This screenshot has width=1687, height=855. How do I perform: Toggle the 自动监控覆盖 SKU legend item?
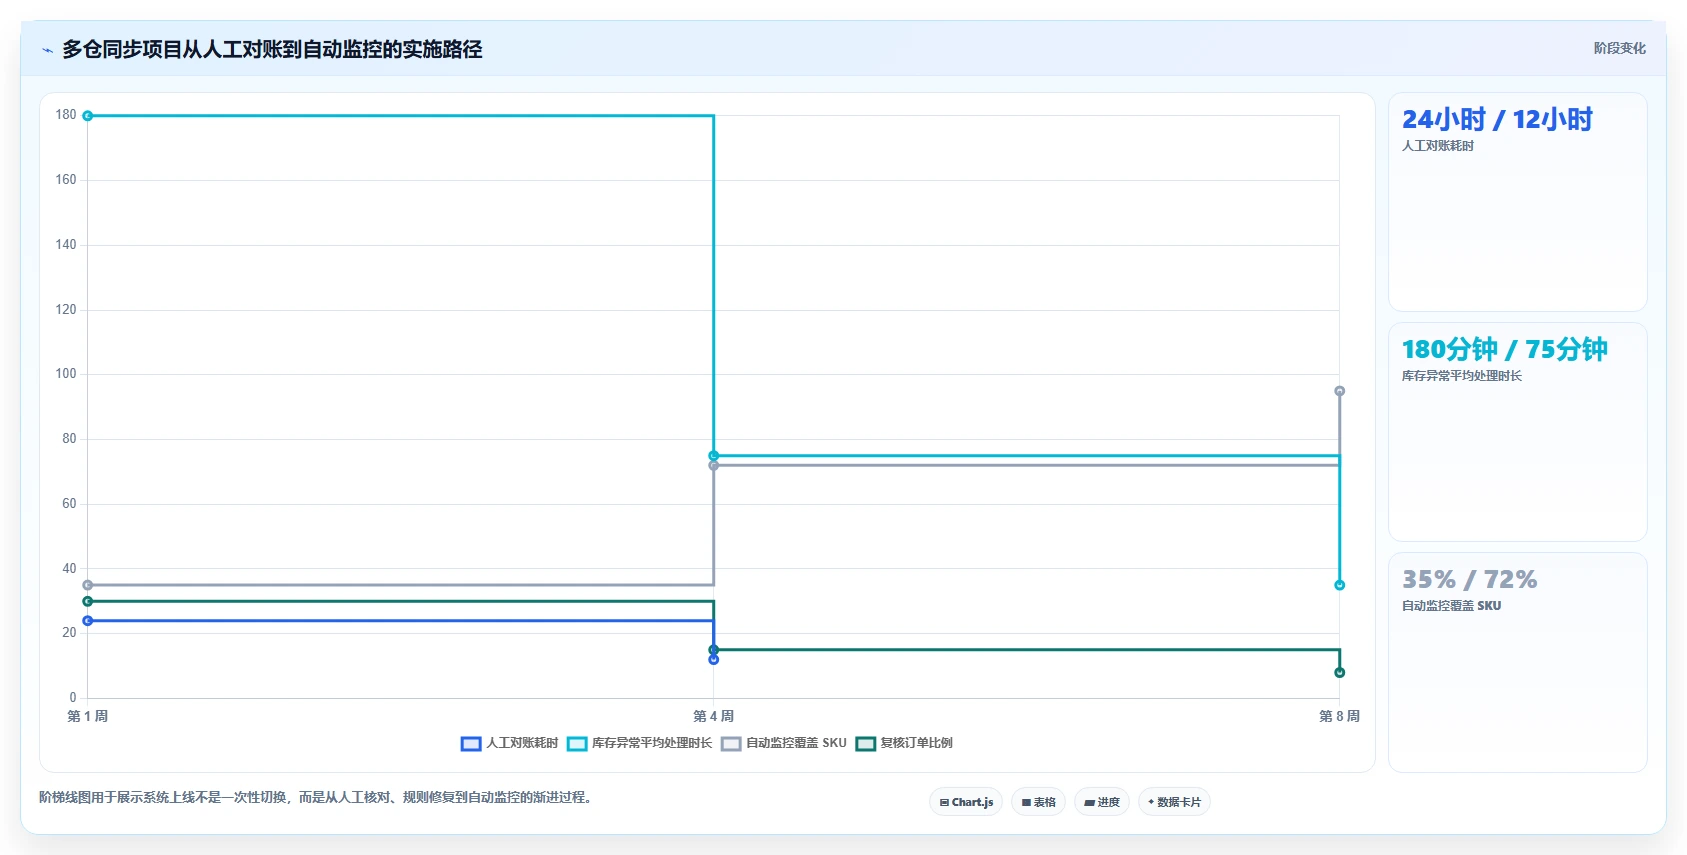pyautogui.click(x=783, y=743)
